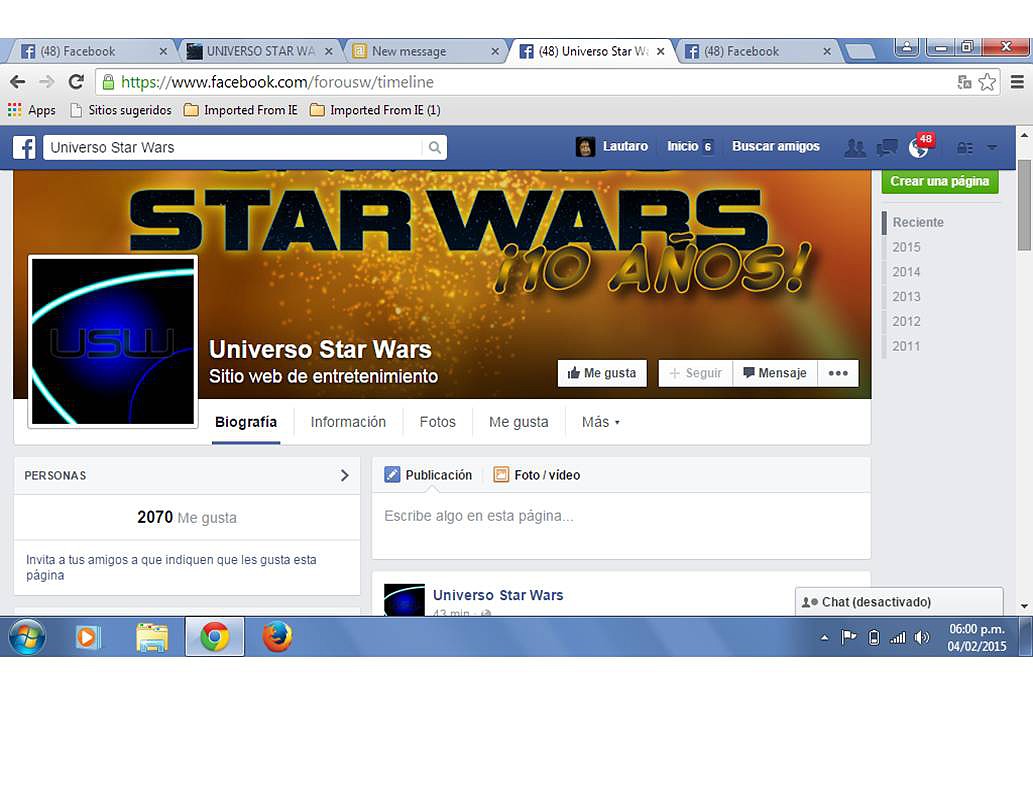1033x793 pixels.
Task: Open Firefox taskbar icon
Action: 277,637
